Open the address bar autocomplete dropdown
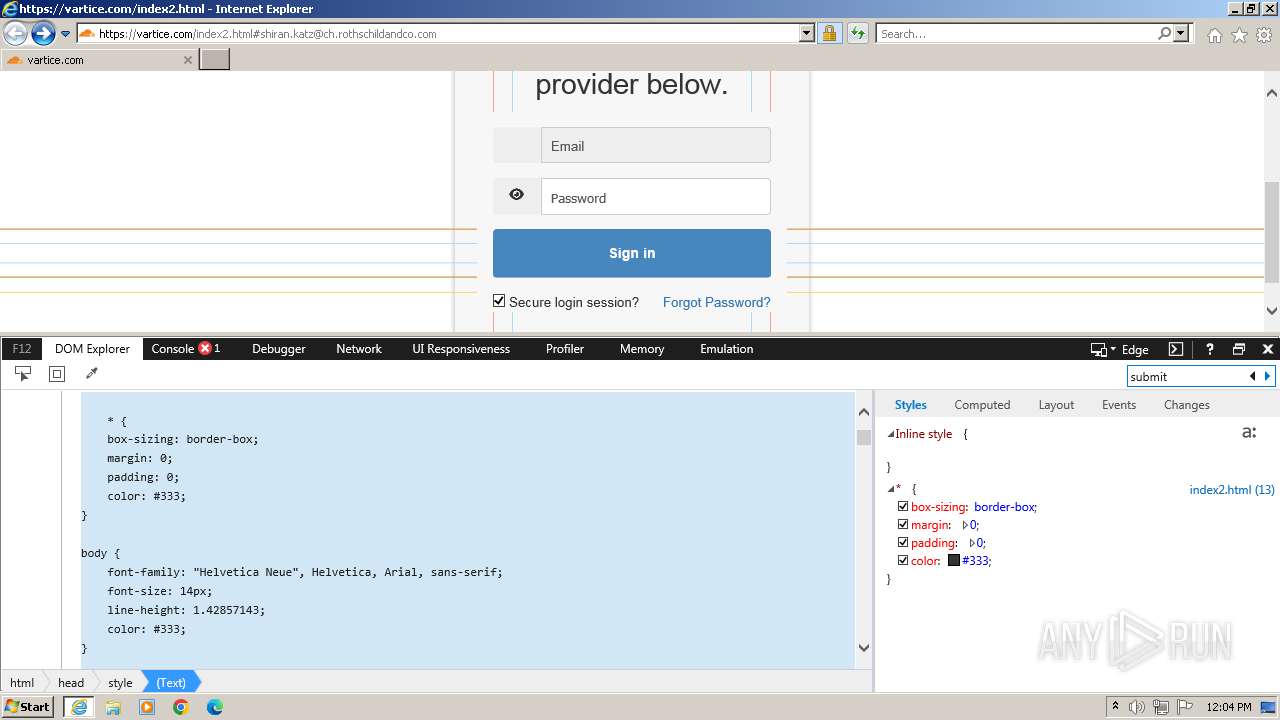 click(807, 33)
